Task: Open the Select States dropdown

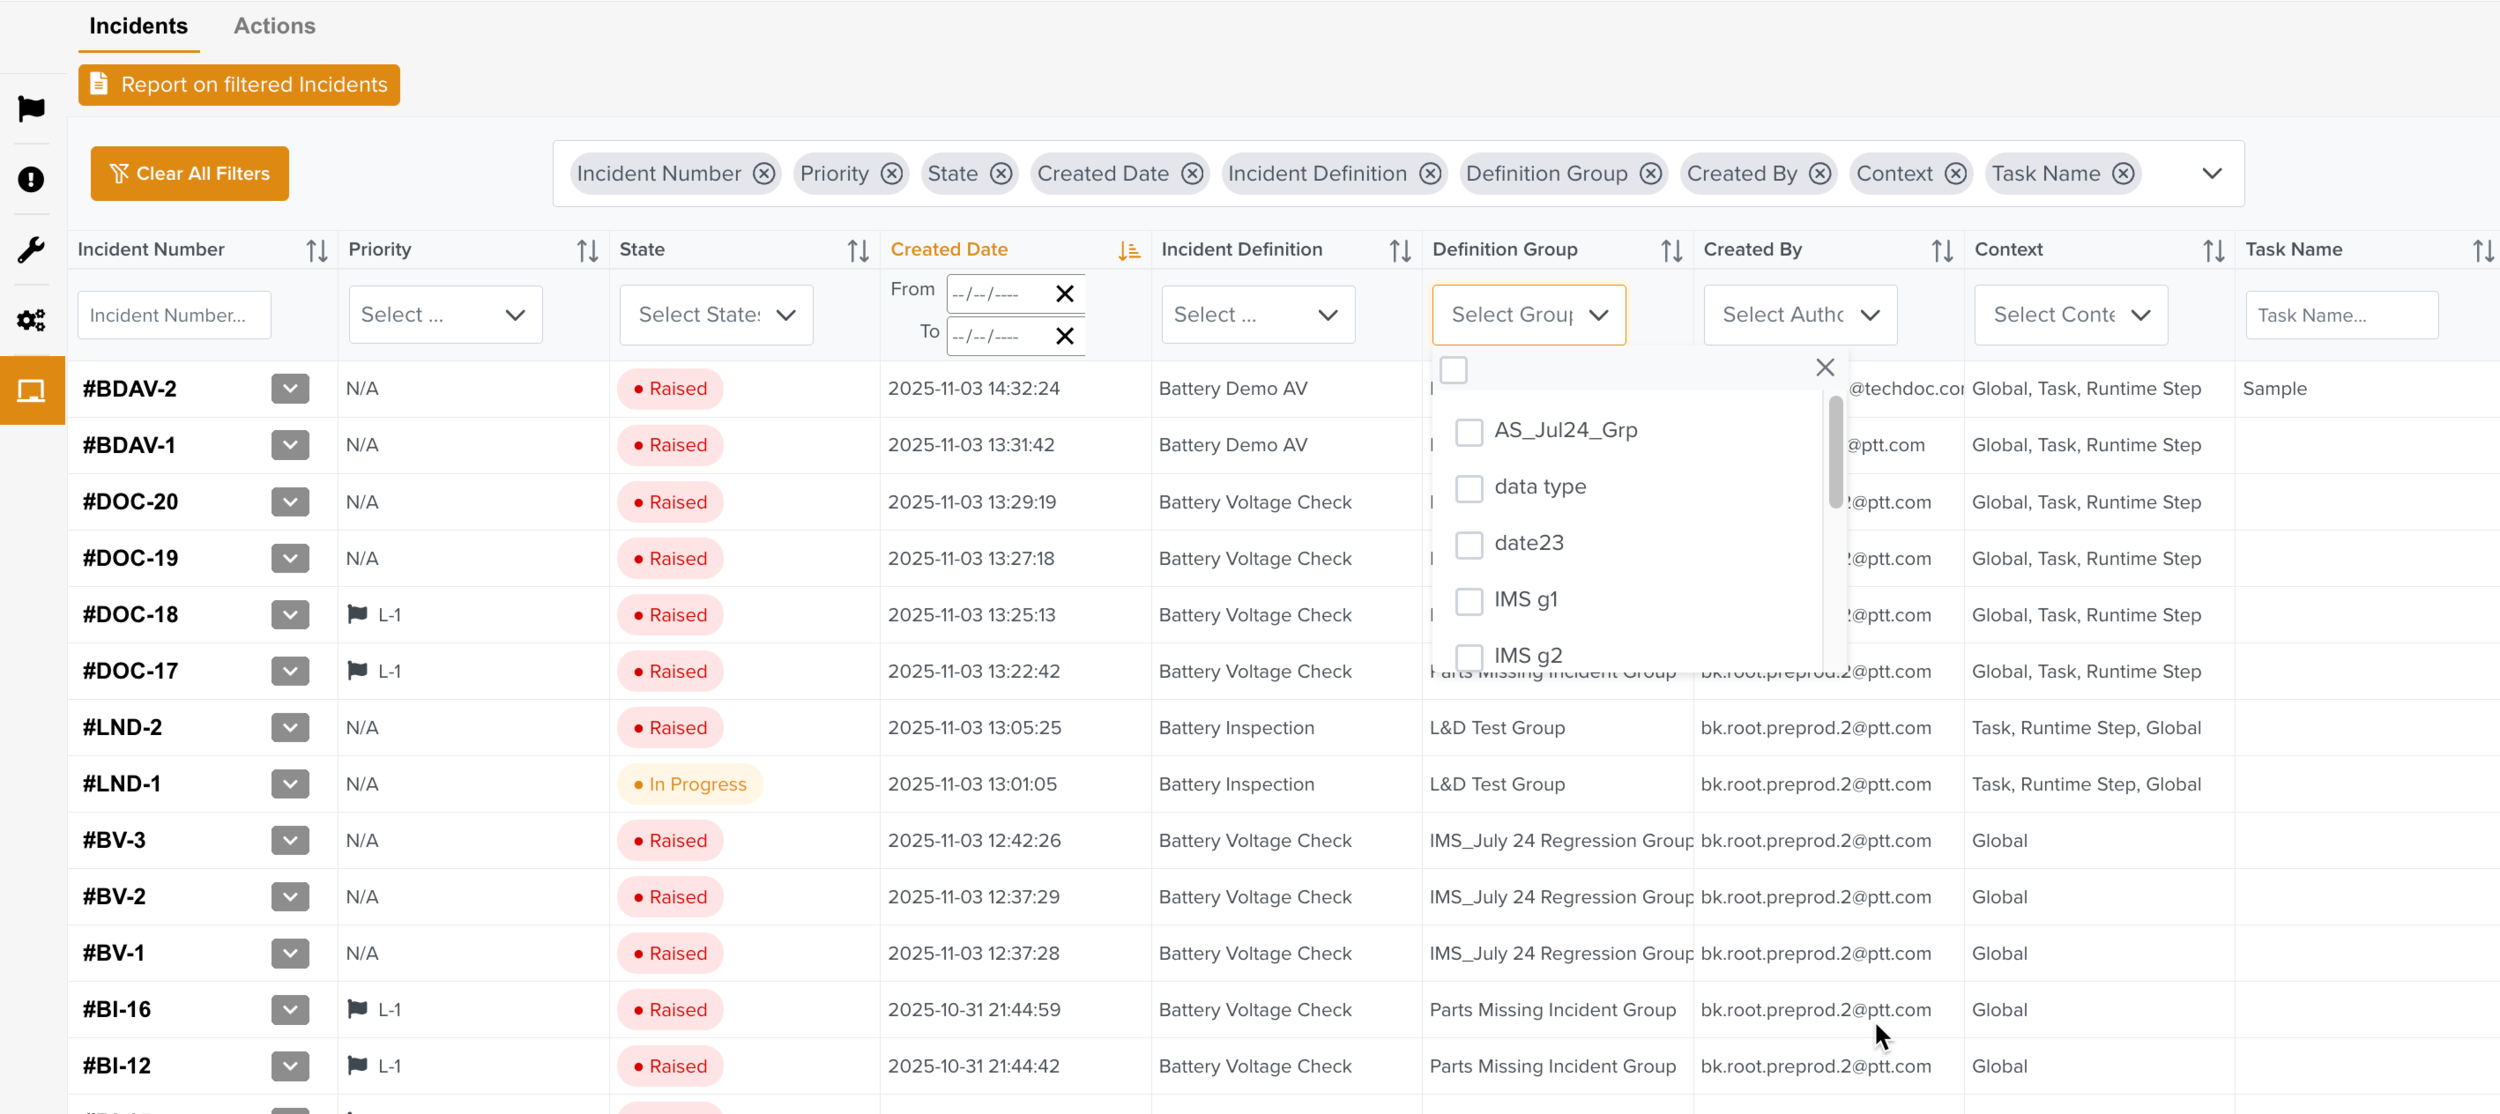Action: (716, 315)
